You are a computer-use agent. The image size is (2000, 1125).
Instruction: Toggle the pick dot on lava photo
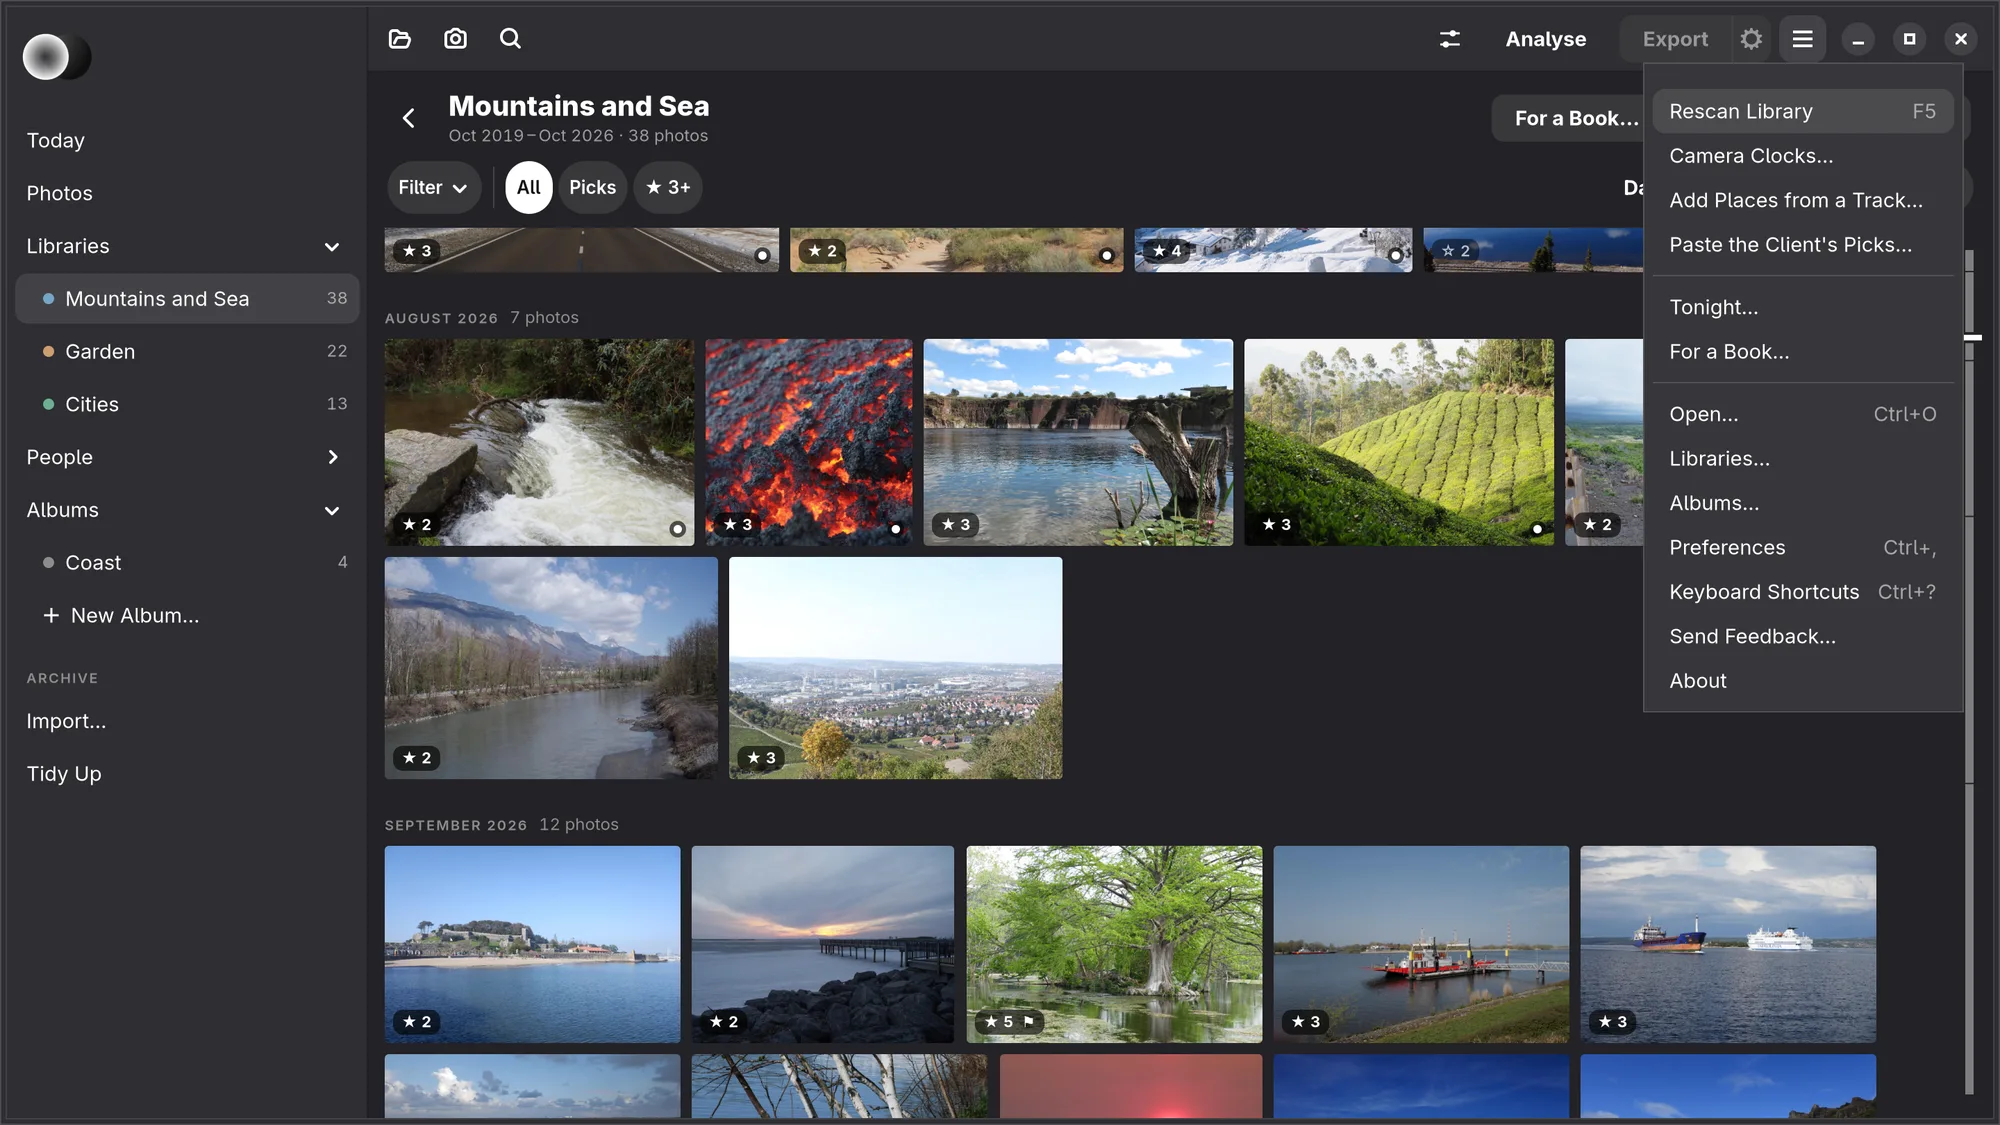click(896, 529)
